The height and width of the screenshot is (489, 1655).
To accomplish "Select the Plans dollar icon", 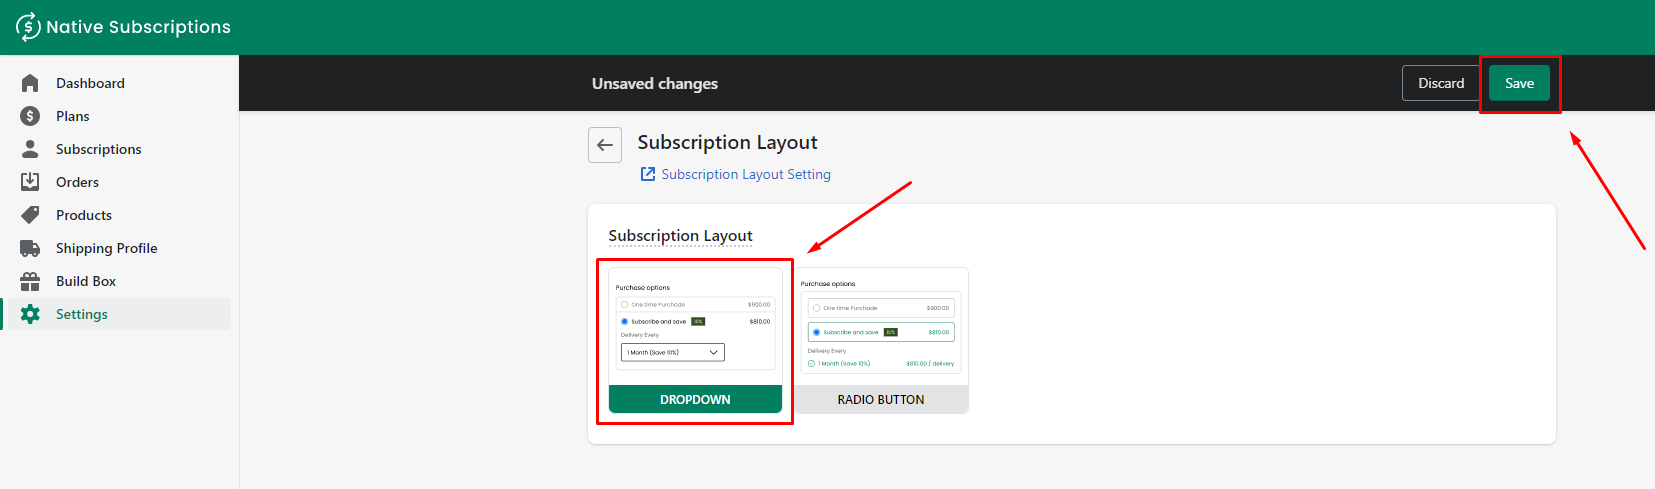I will 30,116.
